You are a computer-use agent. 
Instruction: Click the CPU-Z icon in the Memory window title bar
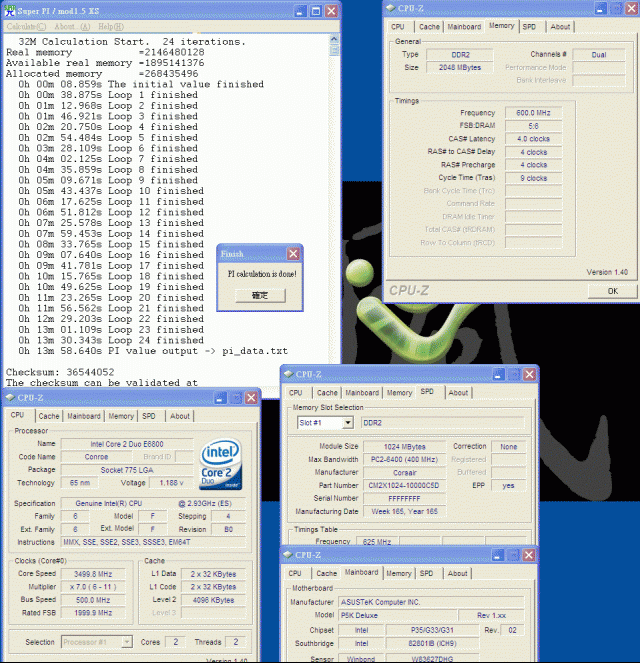(x=391, y=8)
